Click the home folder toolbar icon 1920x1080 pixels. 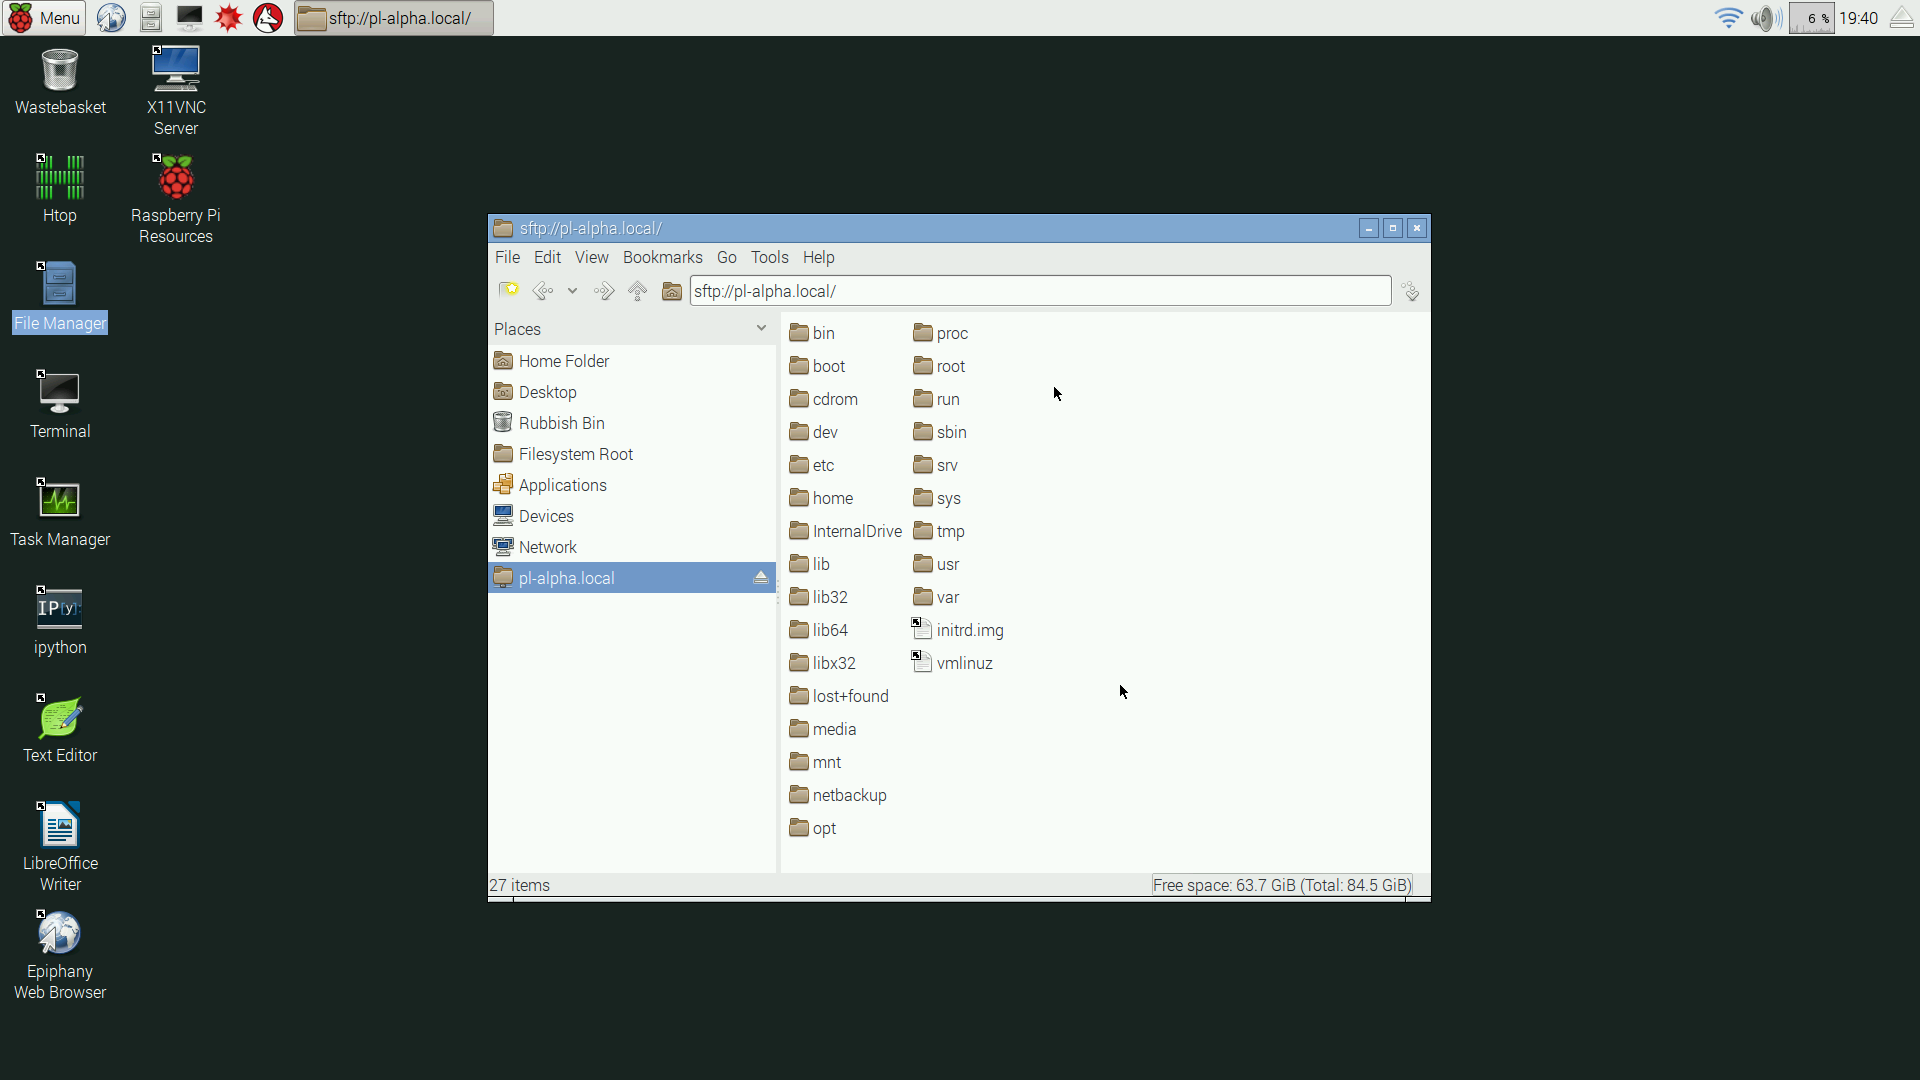671,291
